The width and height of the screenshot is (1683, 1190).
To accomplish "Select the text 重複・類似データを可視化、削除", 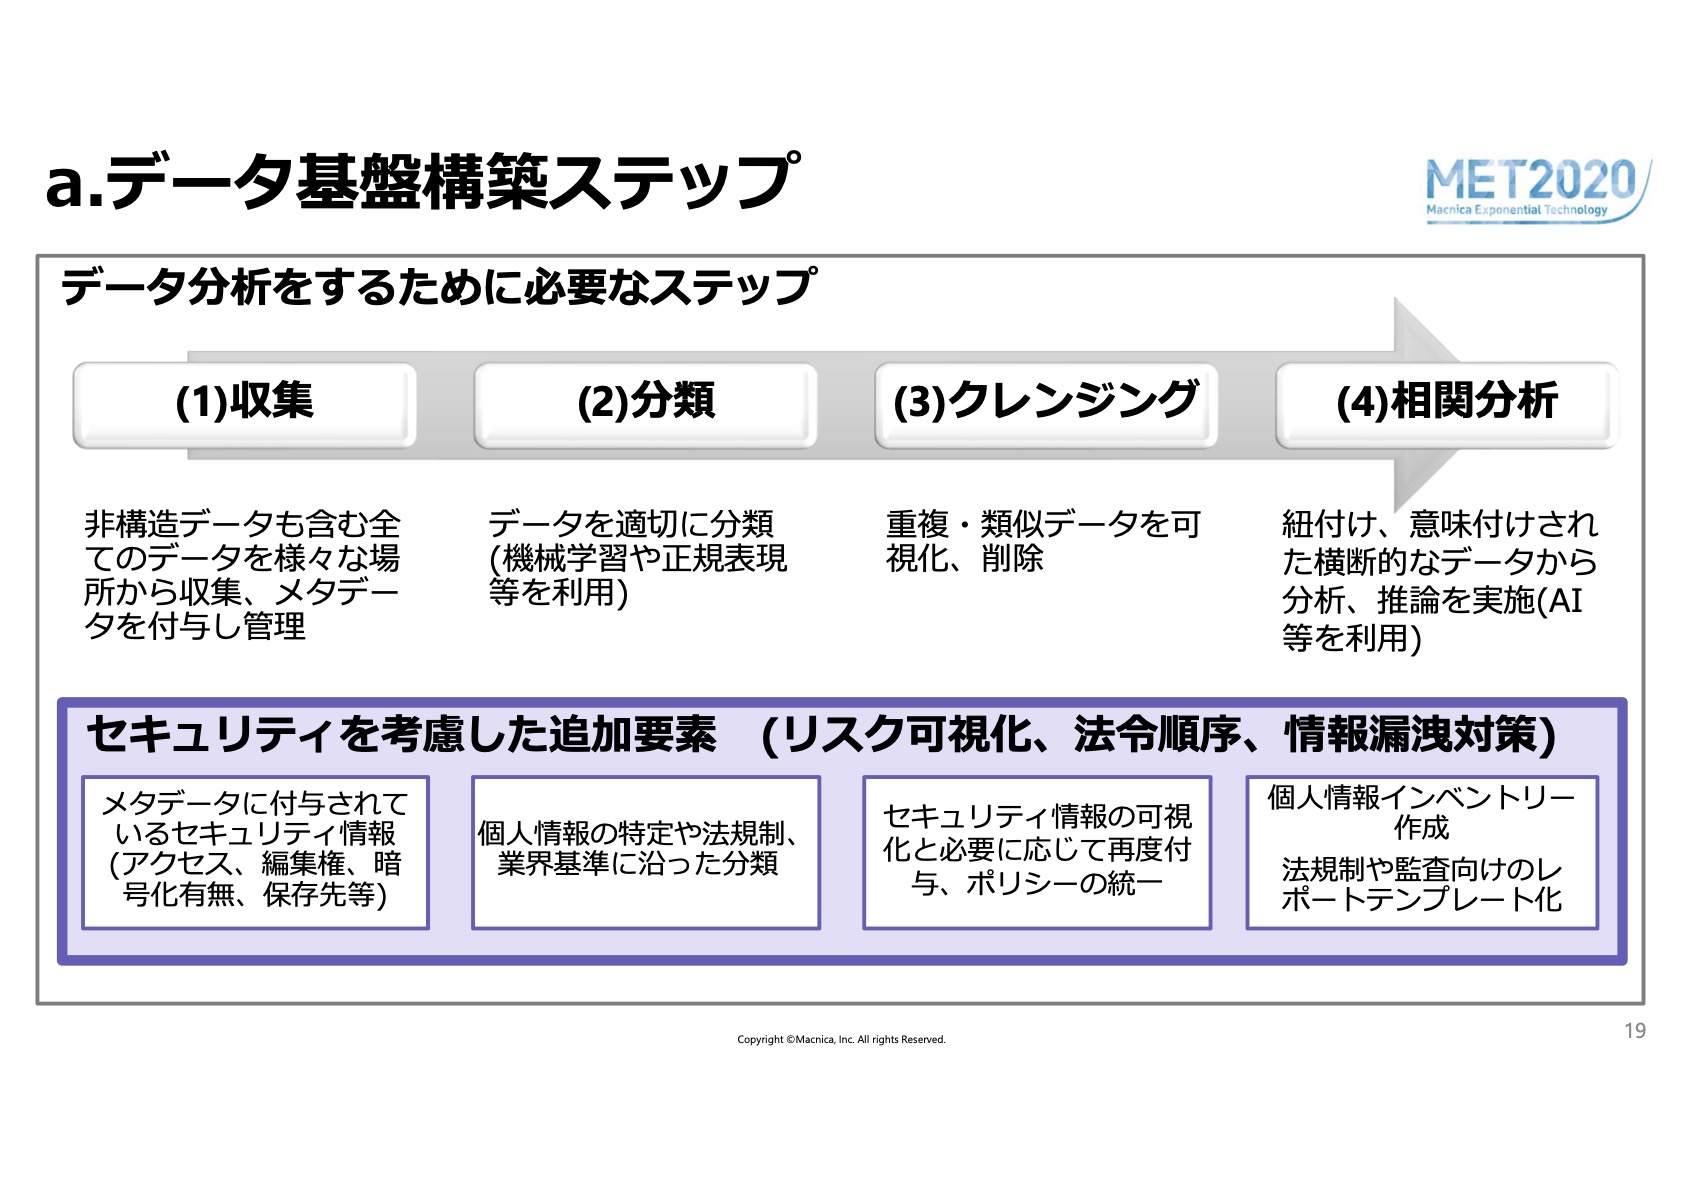I will tap(1043, 541).
